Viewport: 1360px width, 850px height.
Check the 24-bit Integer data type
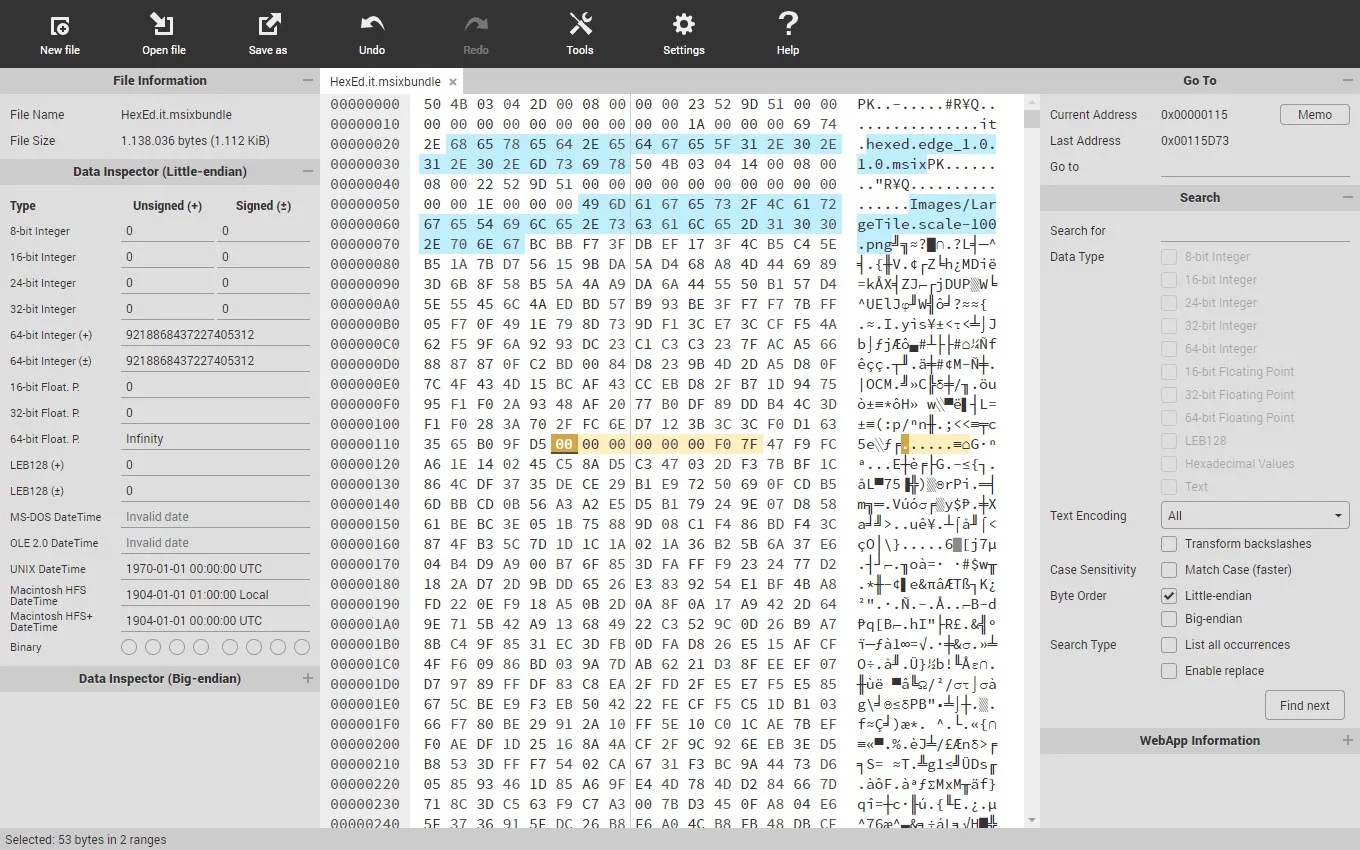coord(1168,303)
